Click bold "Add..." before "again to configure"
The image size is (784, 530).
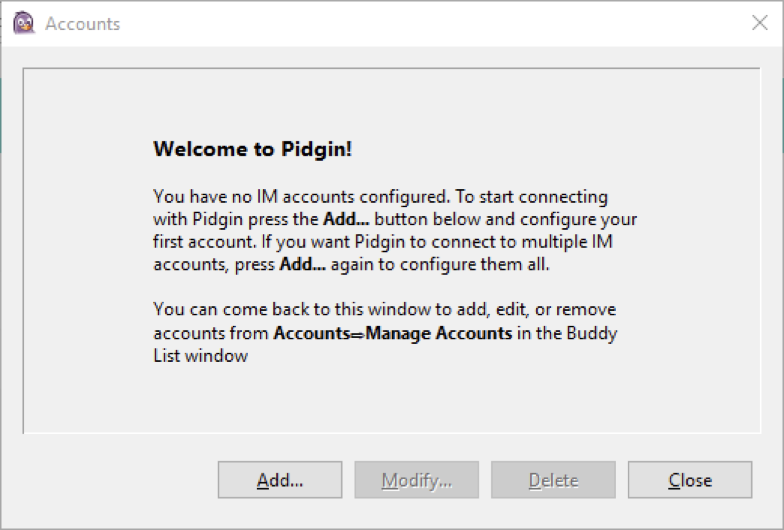pos(300,264)
